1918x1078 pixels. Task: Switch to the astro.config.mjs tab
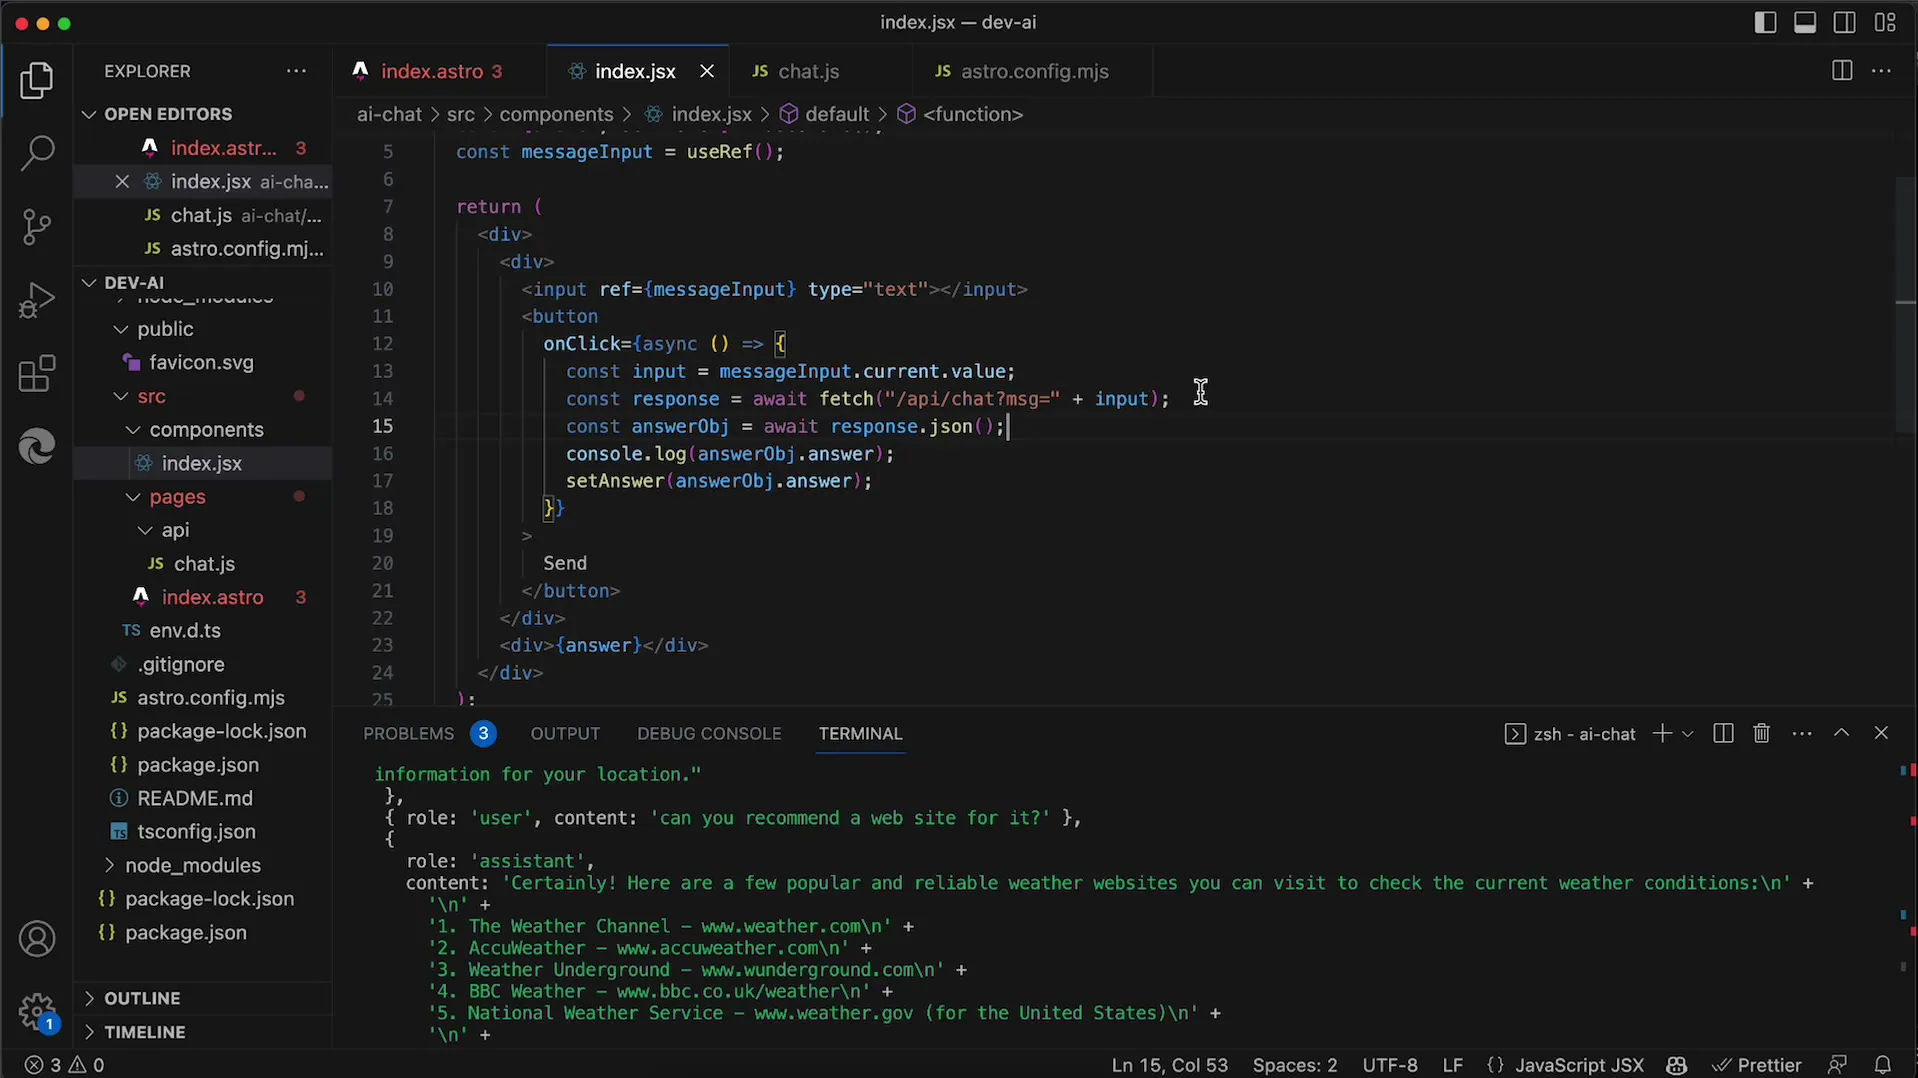point(1034,71)
